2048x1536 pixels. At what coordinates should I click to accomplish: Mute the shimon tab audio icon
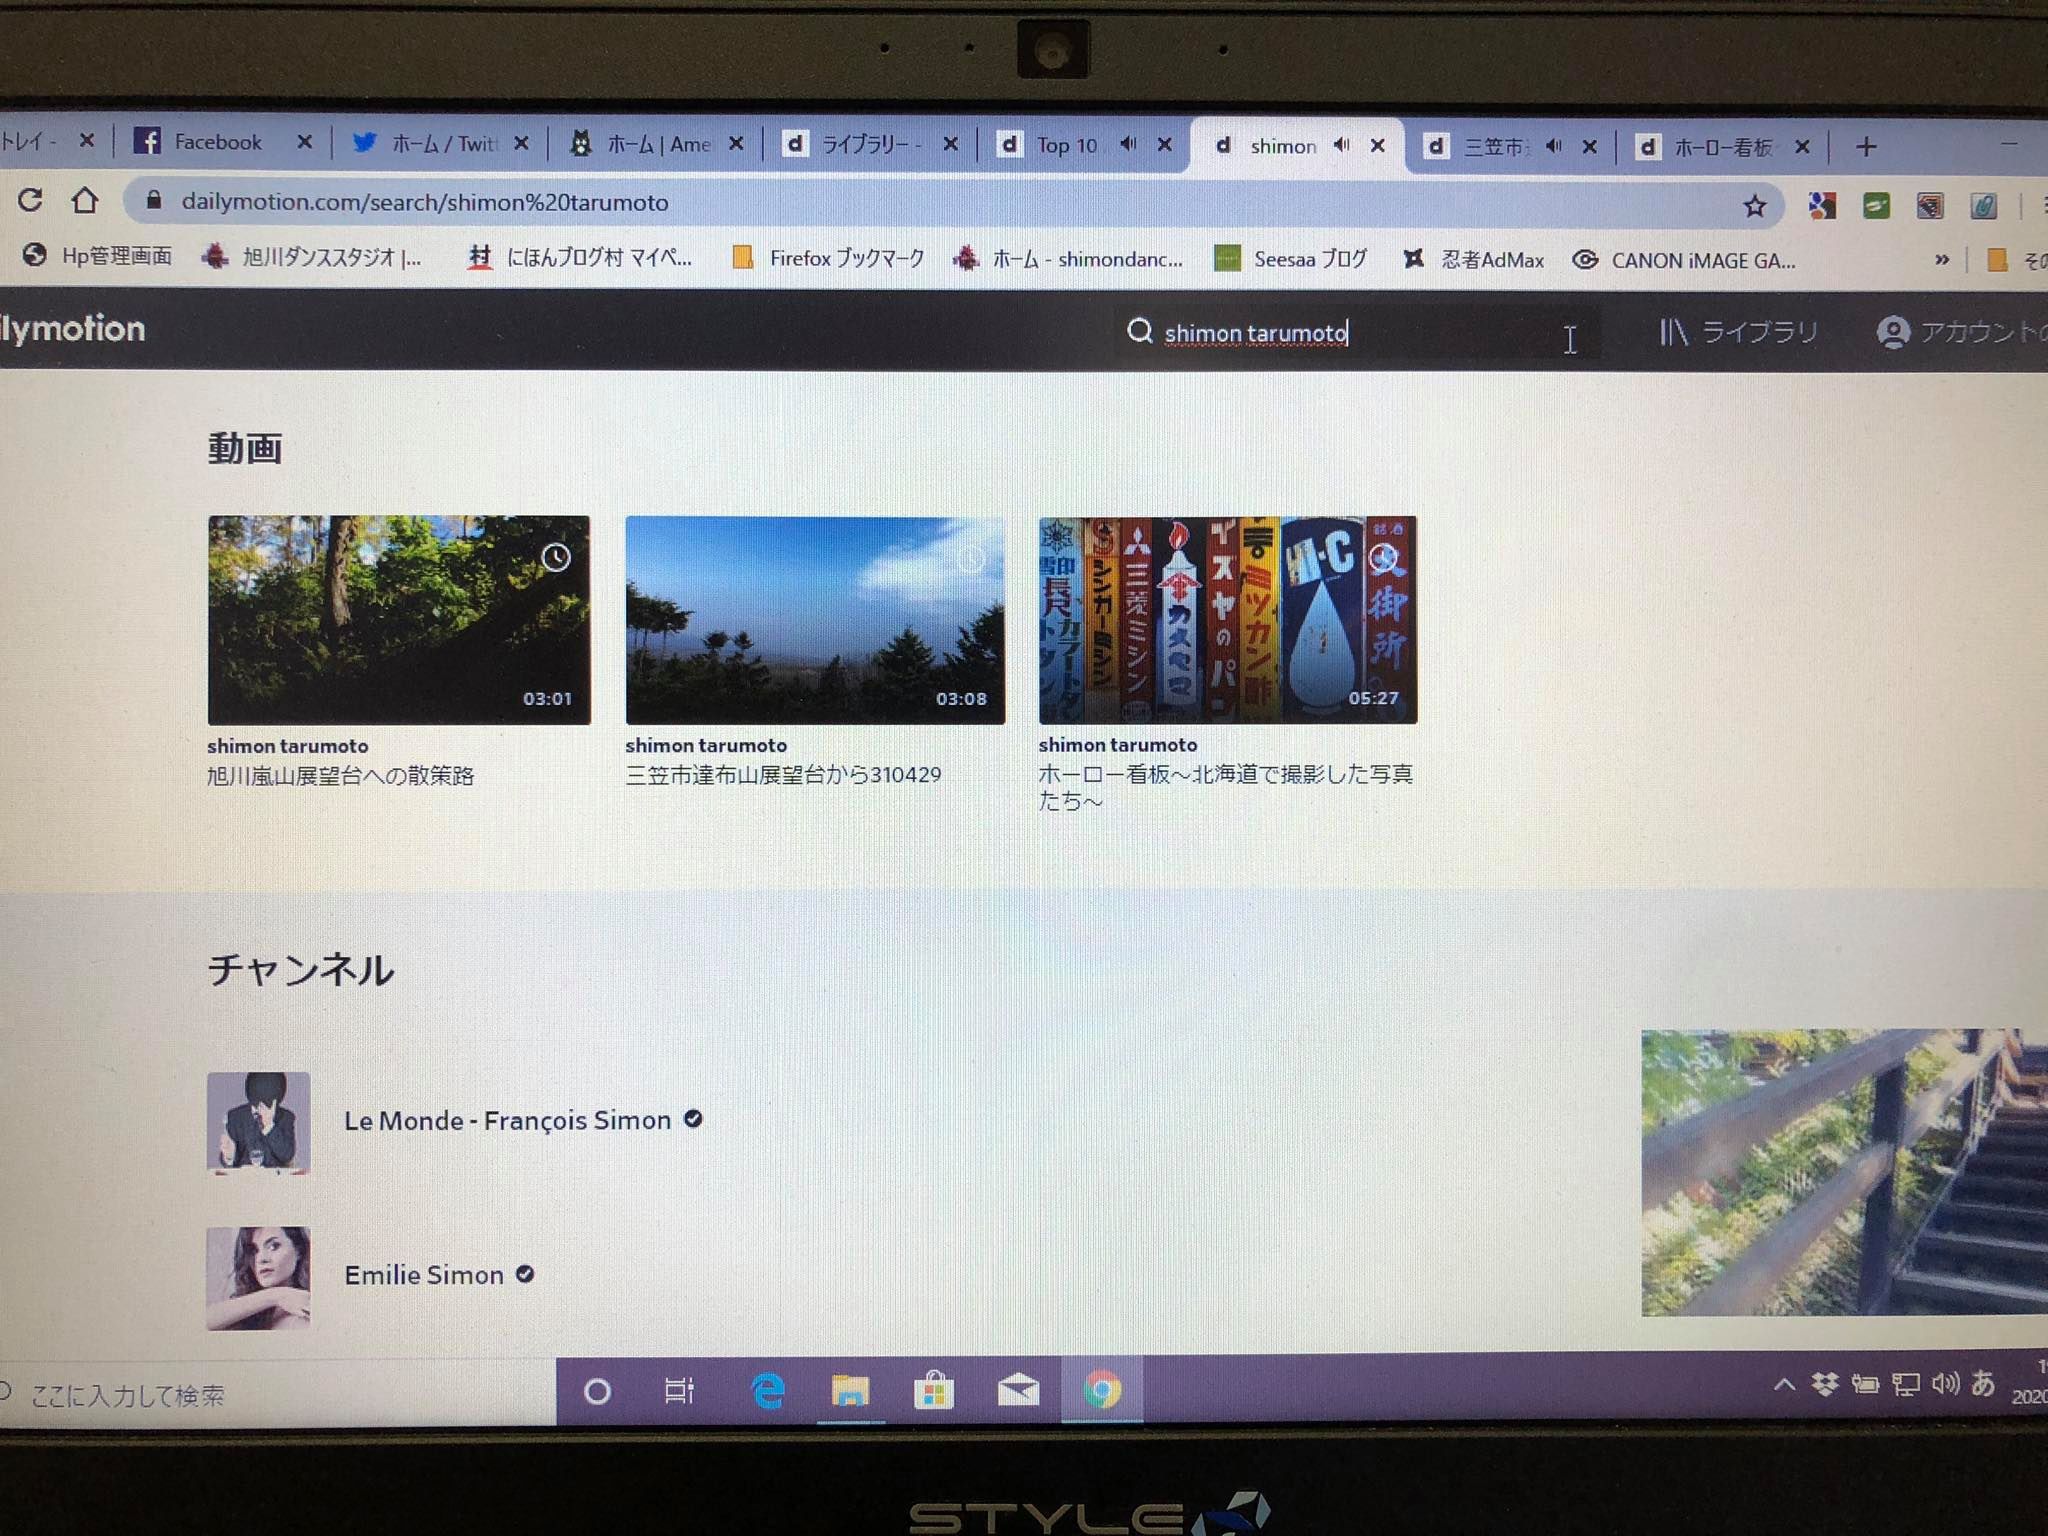click(x=1341, y=145)
